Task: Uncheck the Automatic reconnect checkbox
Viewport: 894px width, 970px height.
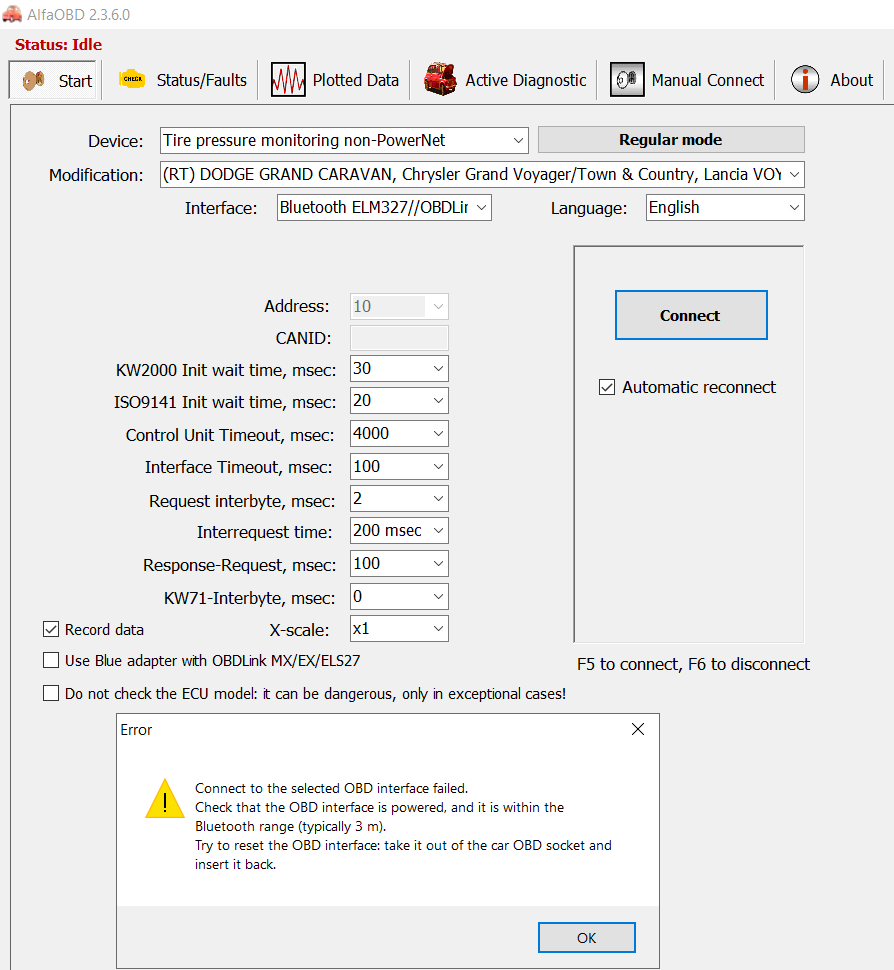Action: [606, 387]
